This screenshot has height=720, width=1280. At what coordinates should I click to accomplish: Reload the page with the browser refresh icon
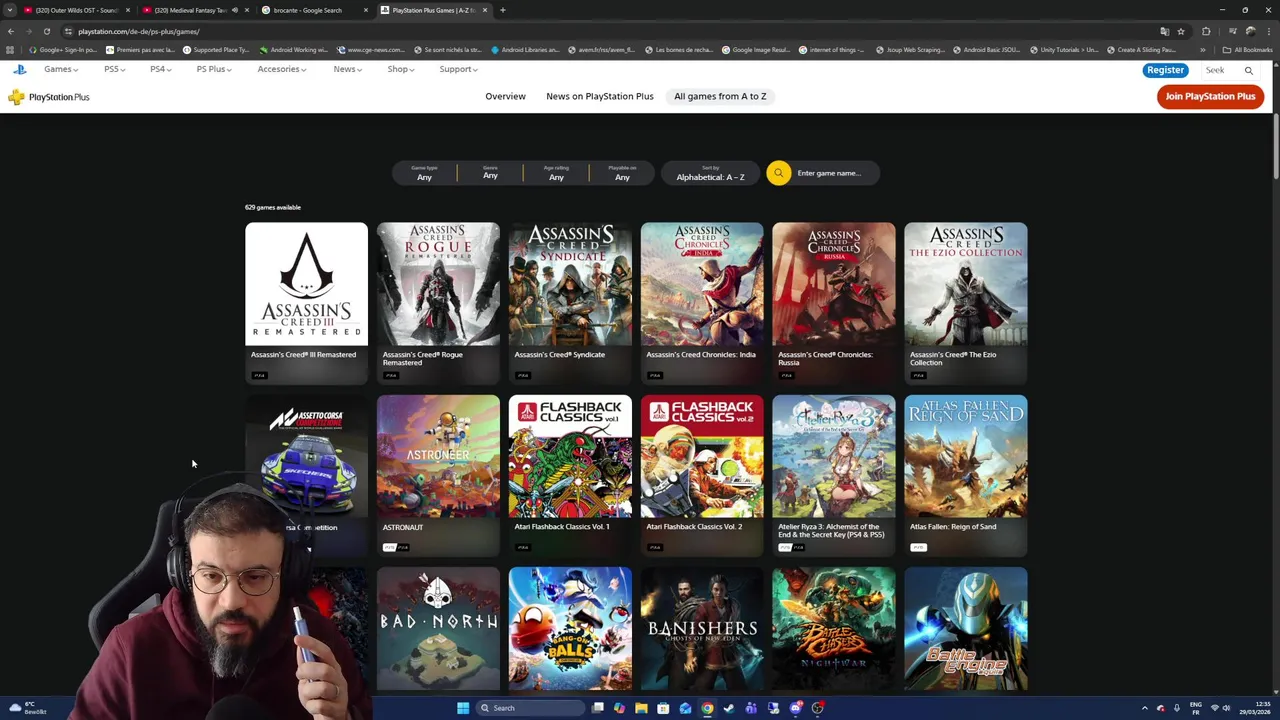[x=46, y=31]
